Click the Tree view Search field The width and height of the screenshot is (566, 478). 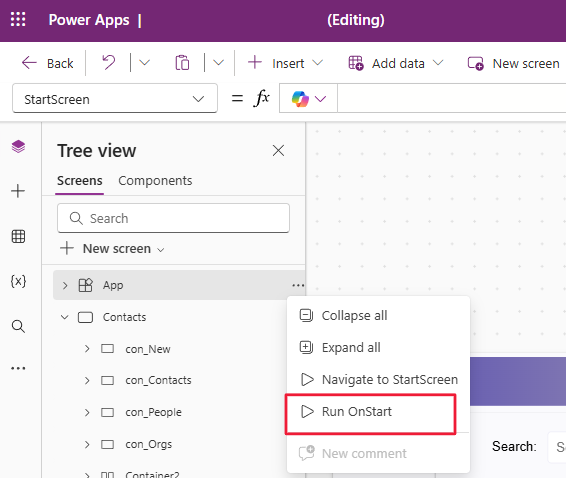pos(173,218)
